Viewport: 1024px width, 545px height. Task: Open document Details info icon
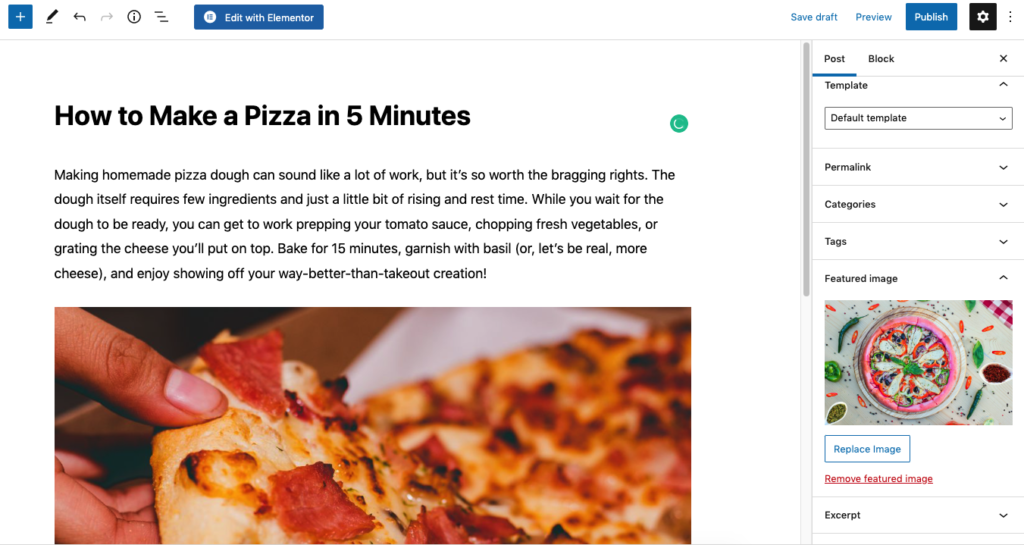[x=134, y=17]
